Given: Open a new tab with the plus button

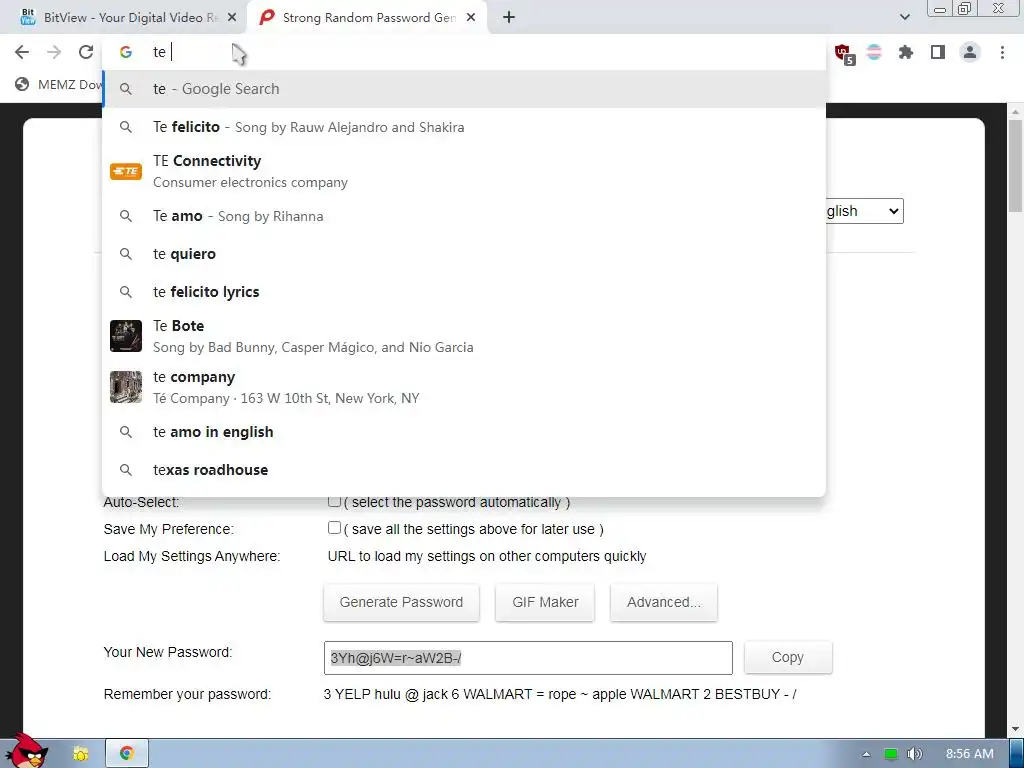Looking at the screenshot, I should [509, 18].
